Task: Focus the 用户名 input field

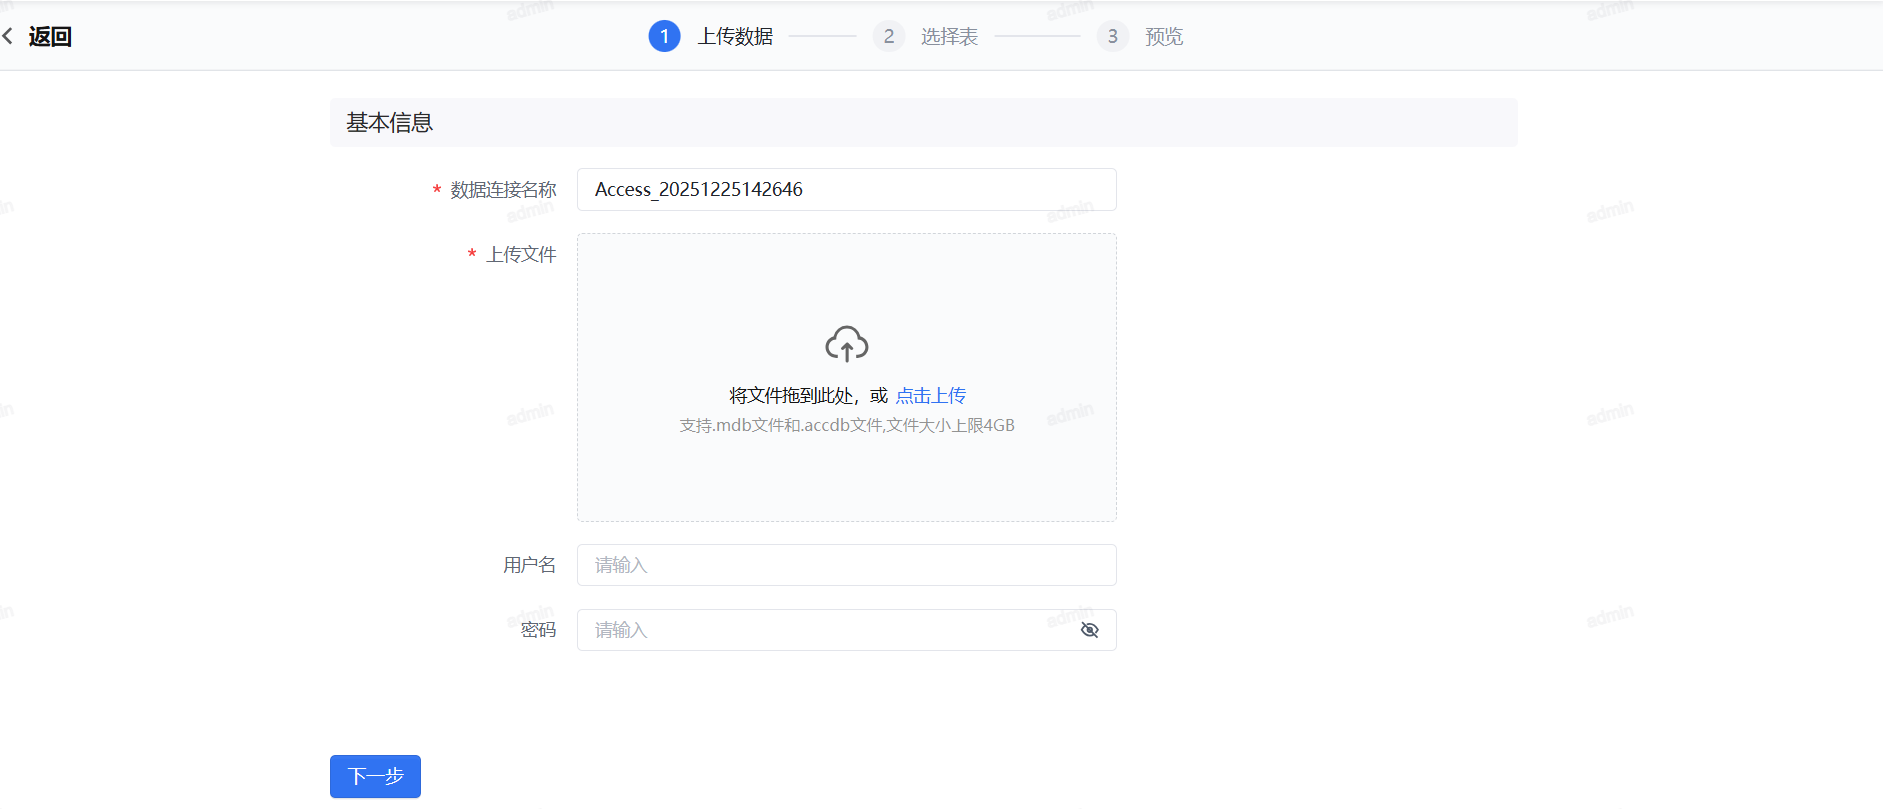Action: [x=846, y=565]
